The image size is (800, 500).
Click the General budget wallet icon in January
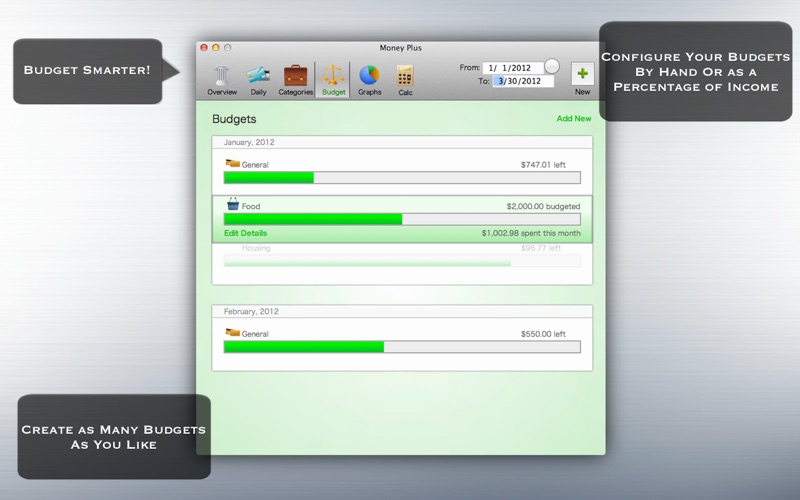click(x=232, y=163)
